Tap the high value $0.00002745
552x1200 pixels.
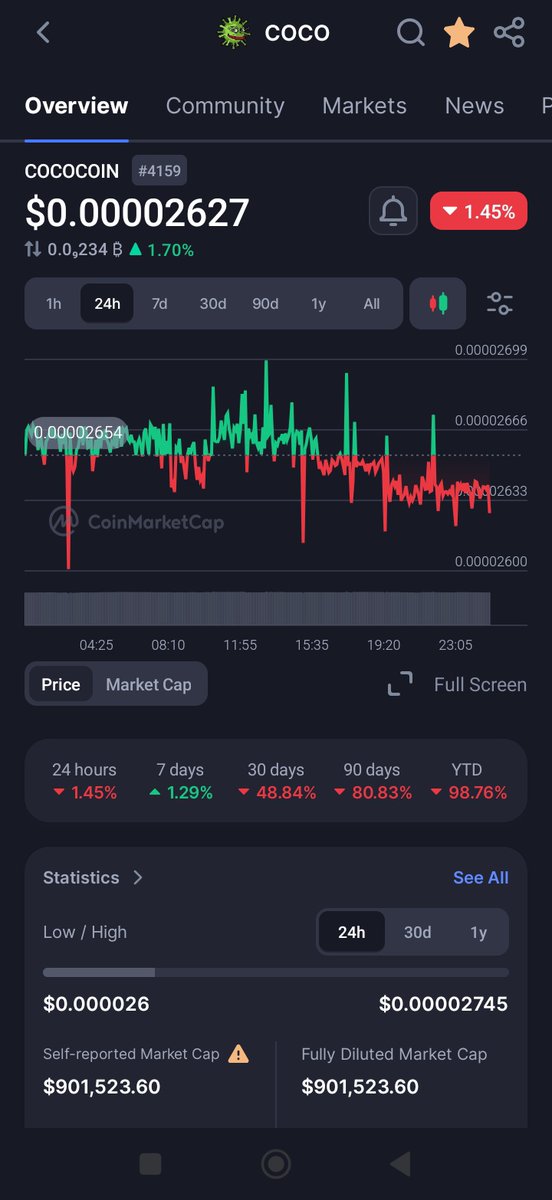pyautogui.click(x=443, y=1004)
